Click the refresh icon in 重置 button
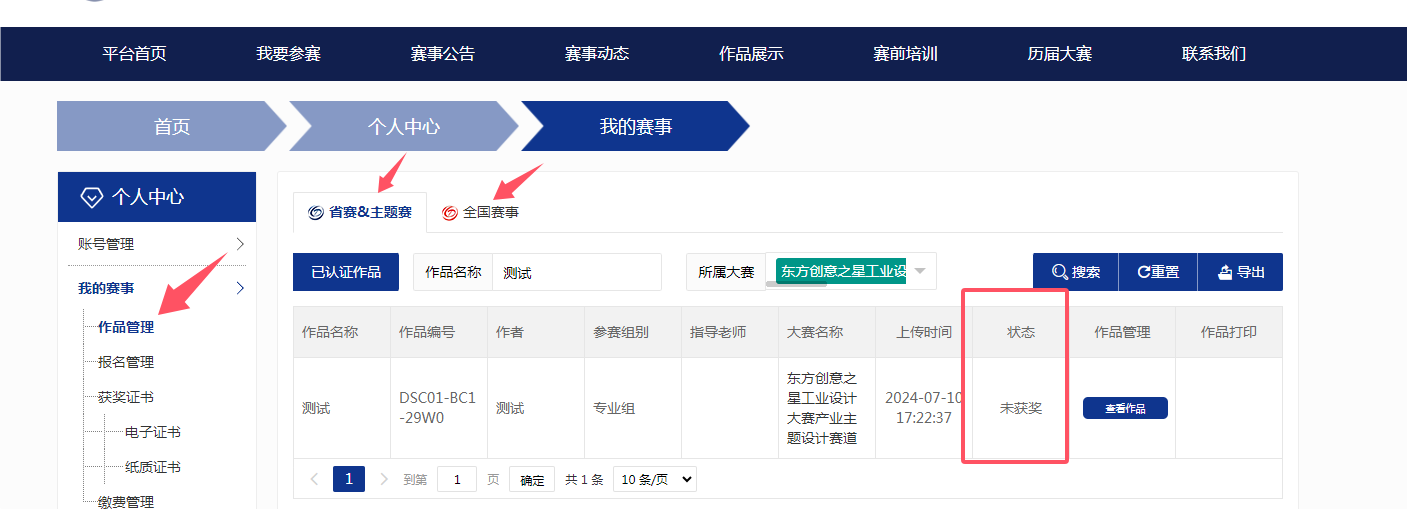Viewport: 1407px width, 509px height. coord(1143,272)
